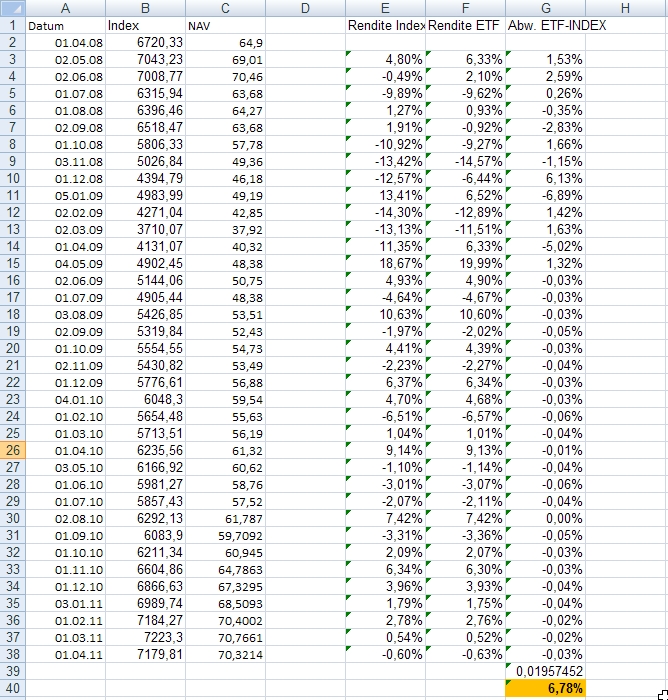The image size is (668, 700).
Task: Select row header 40
Action: [13, 688]
